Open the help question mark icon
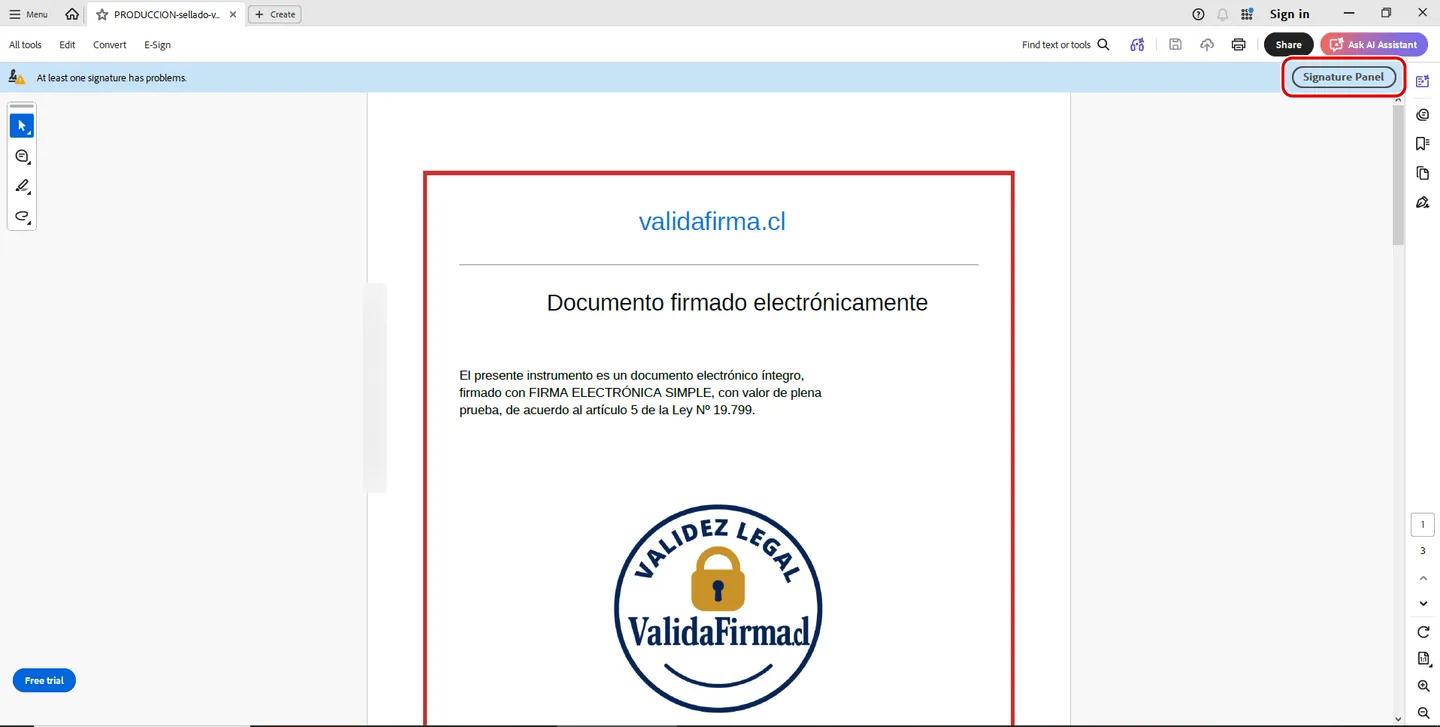1440x727 pixels. (x=1198, y=14)
